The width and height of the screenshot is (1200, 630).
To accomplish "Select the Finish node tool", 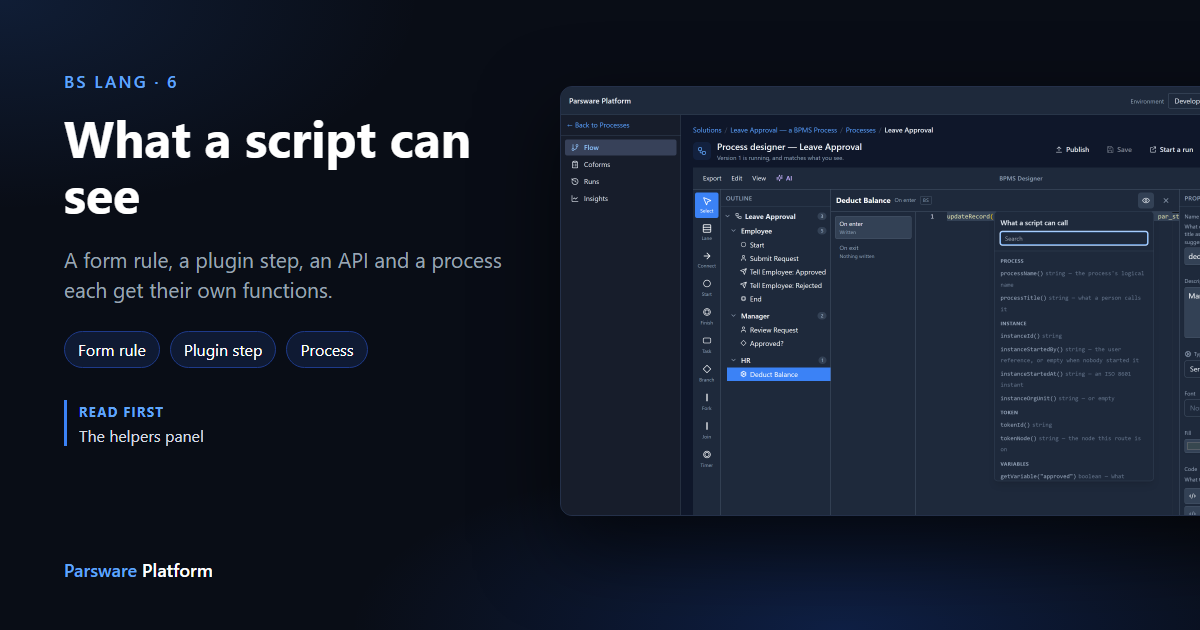I will [707, 316].
